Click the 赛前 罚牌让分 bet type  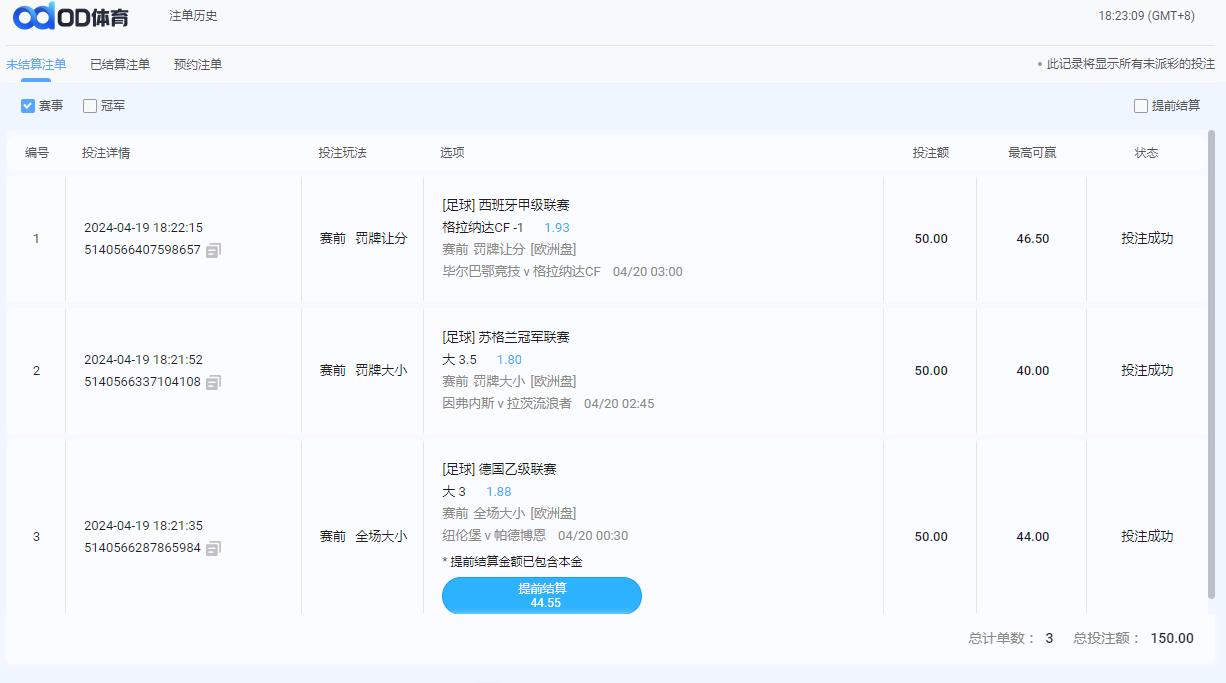[363, 239]
